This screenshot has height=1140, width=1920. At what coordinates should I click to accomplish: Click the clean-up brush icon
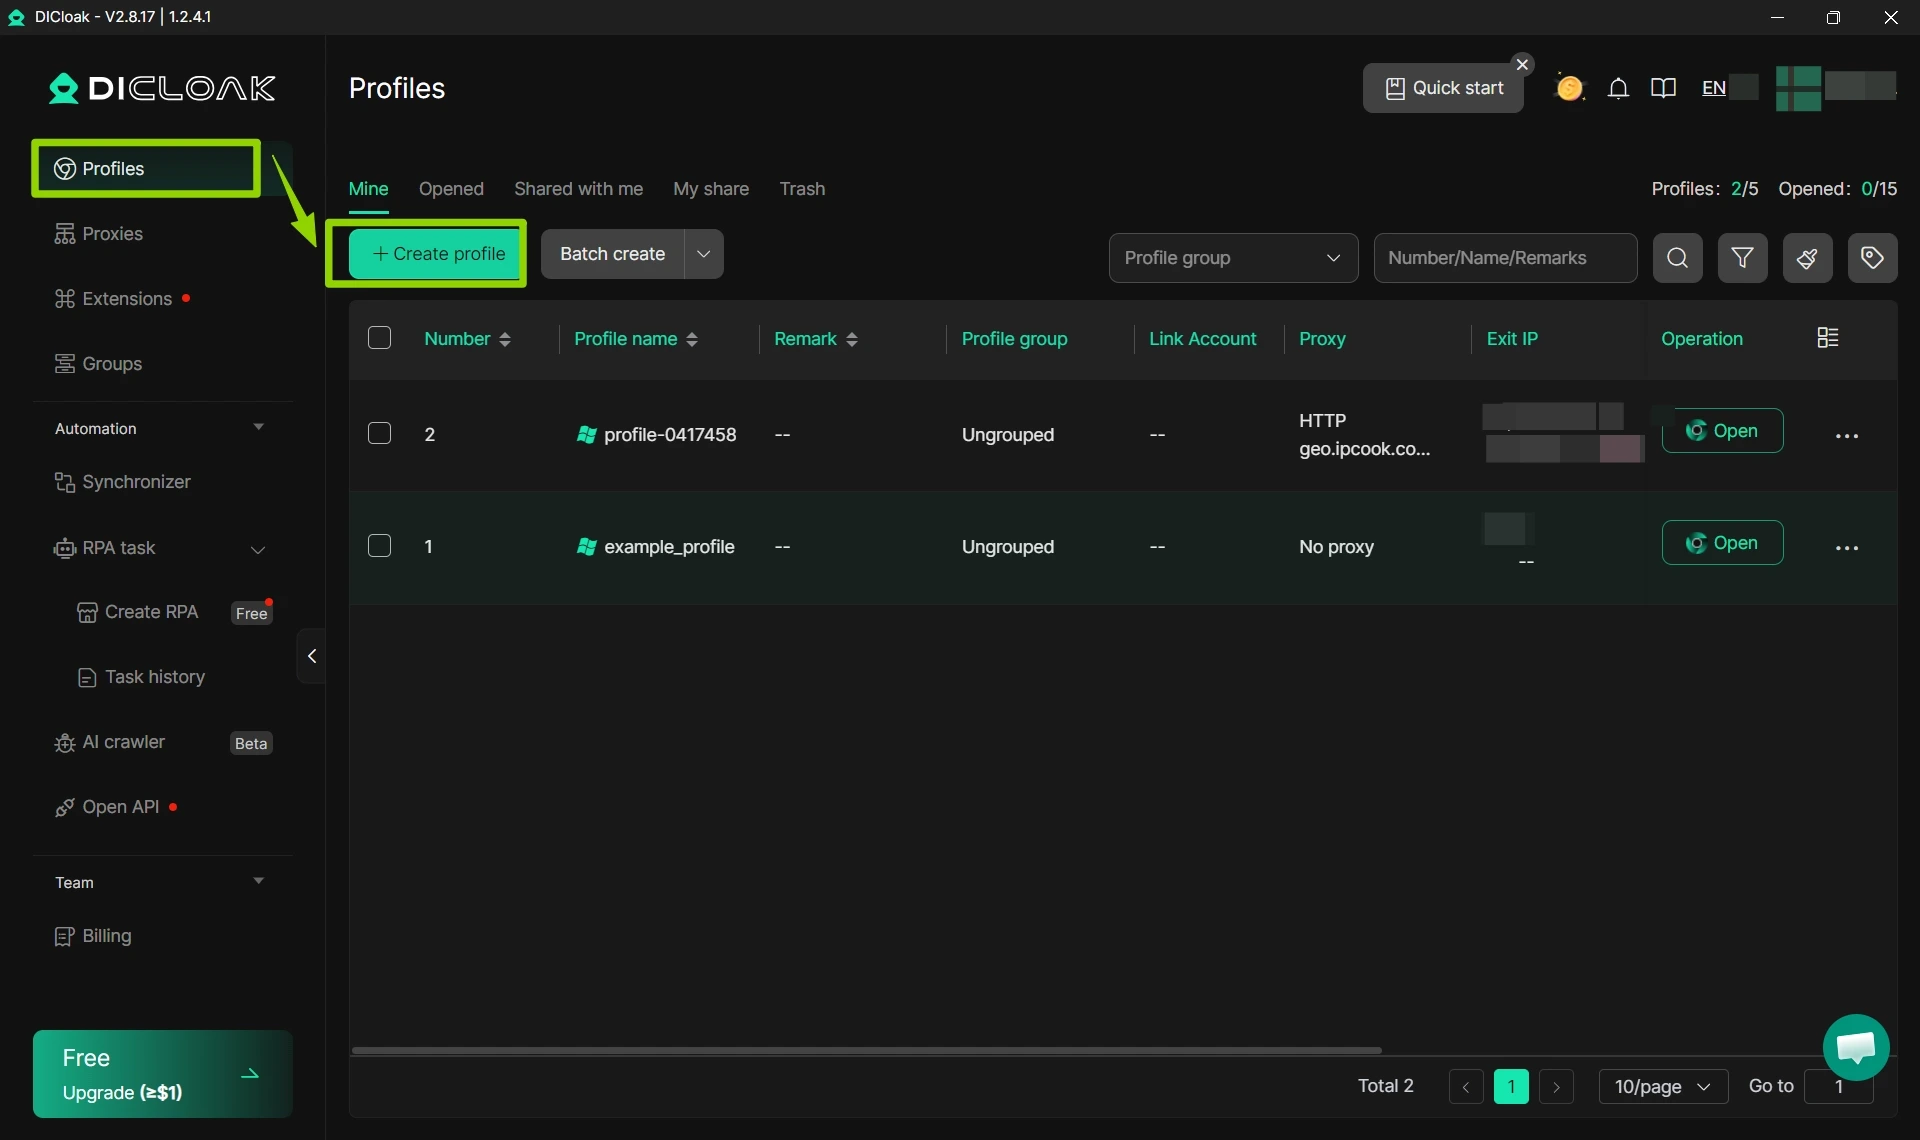click(1808, 257)
